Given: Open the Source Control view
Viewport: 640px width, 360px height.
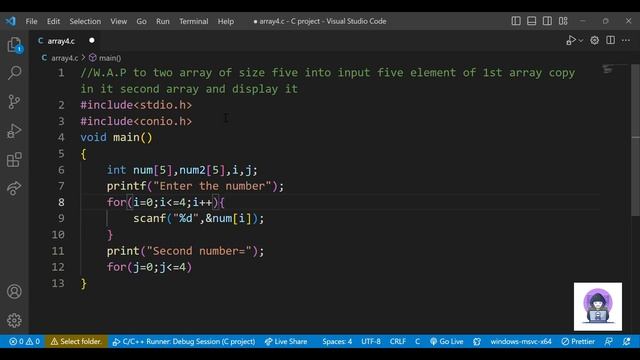Looking at the screenshot, I should pos(14,102).
